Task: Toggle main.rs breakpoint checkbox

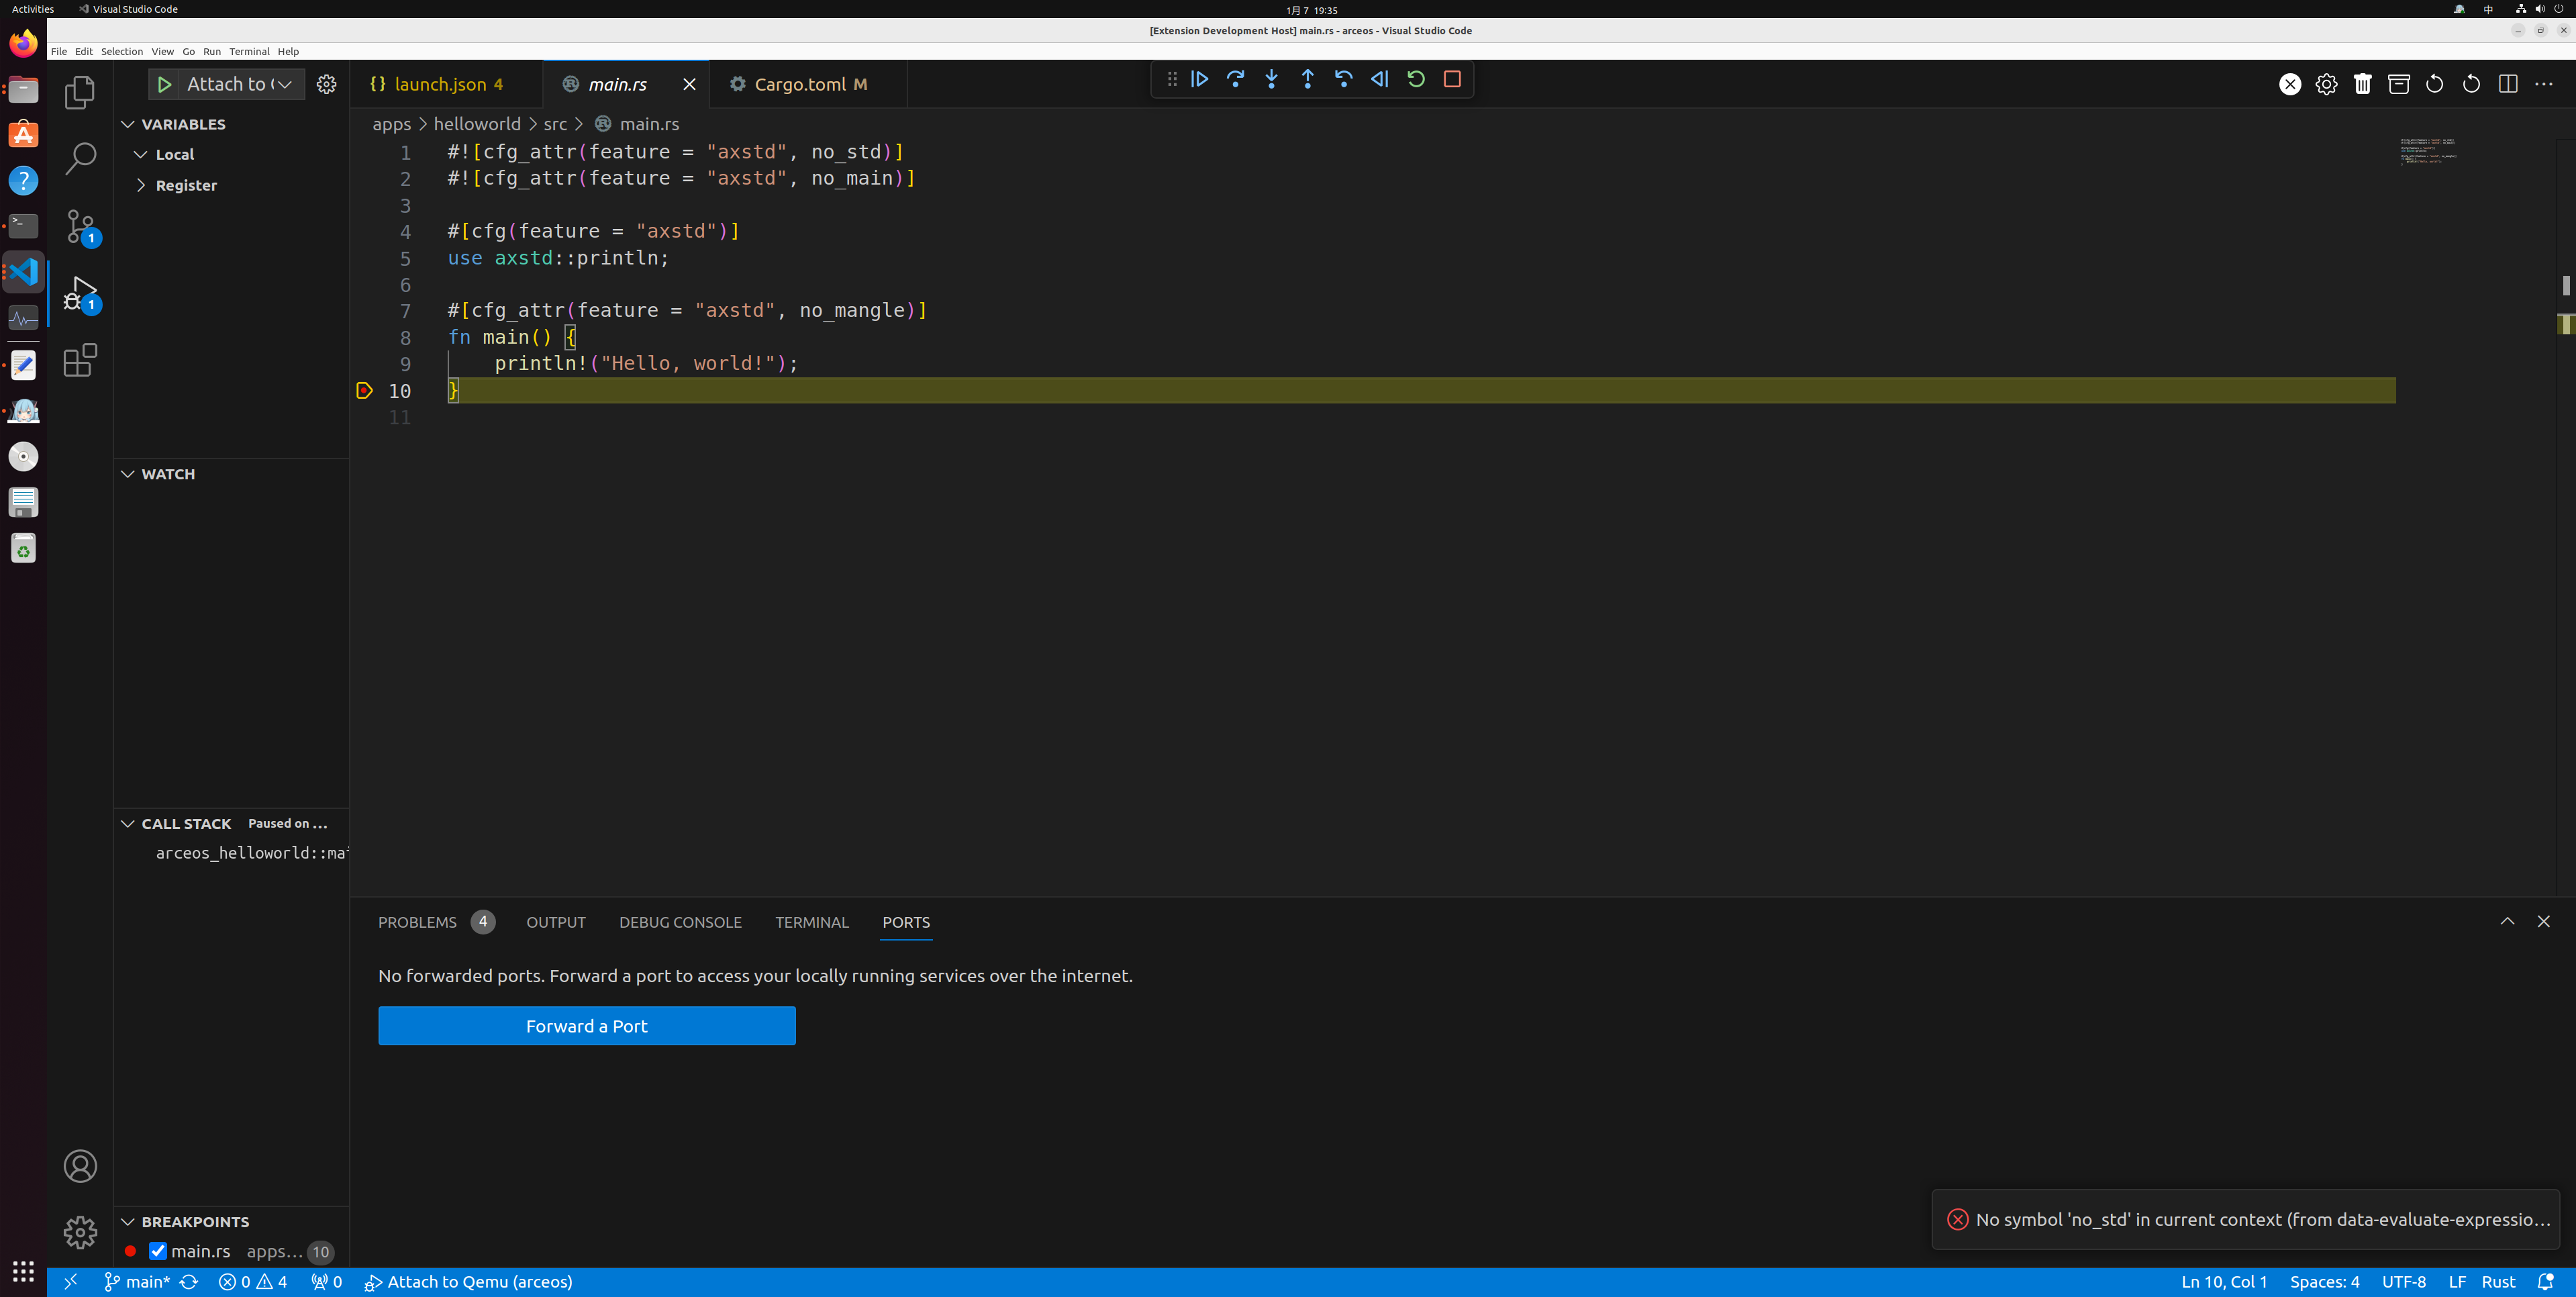Action: click(158, 1251)
